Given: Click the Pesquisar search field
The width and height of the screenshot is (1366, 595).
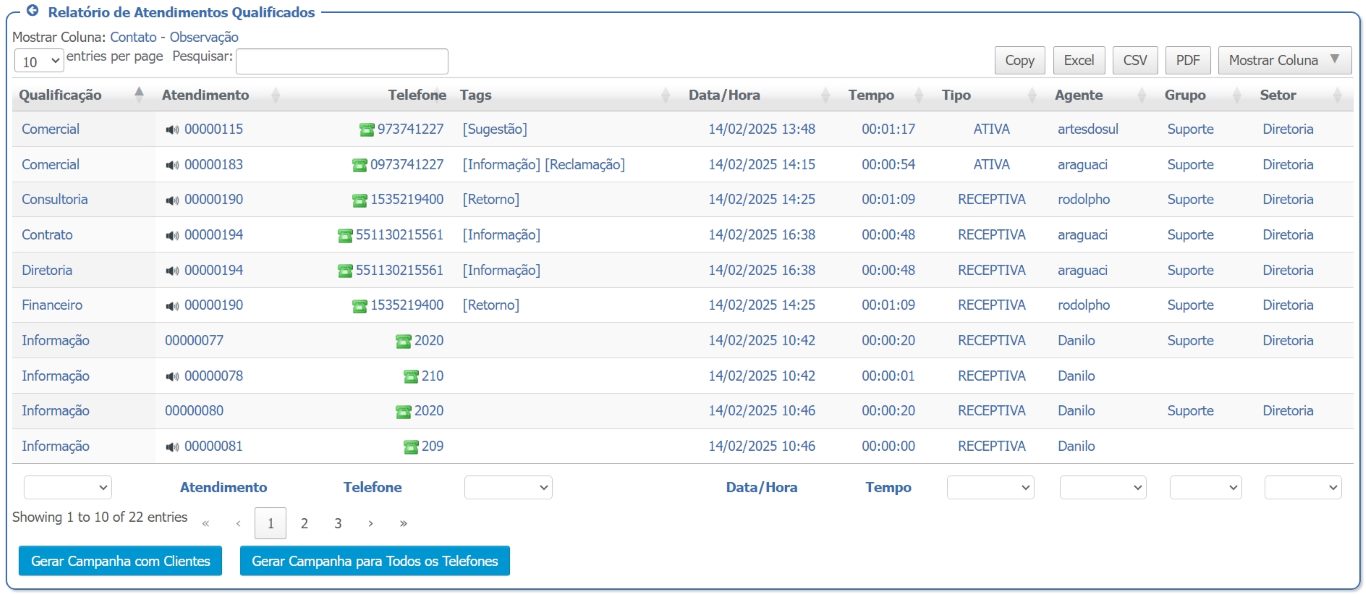Looking at the screenshot, I should pos(342,61).
